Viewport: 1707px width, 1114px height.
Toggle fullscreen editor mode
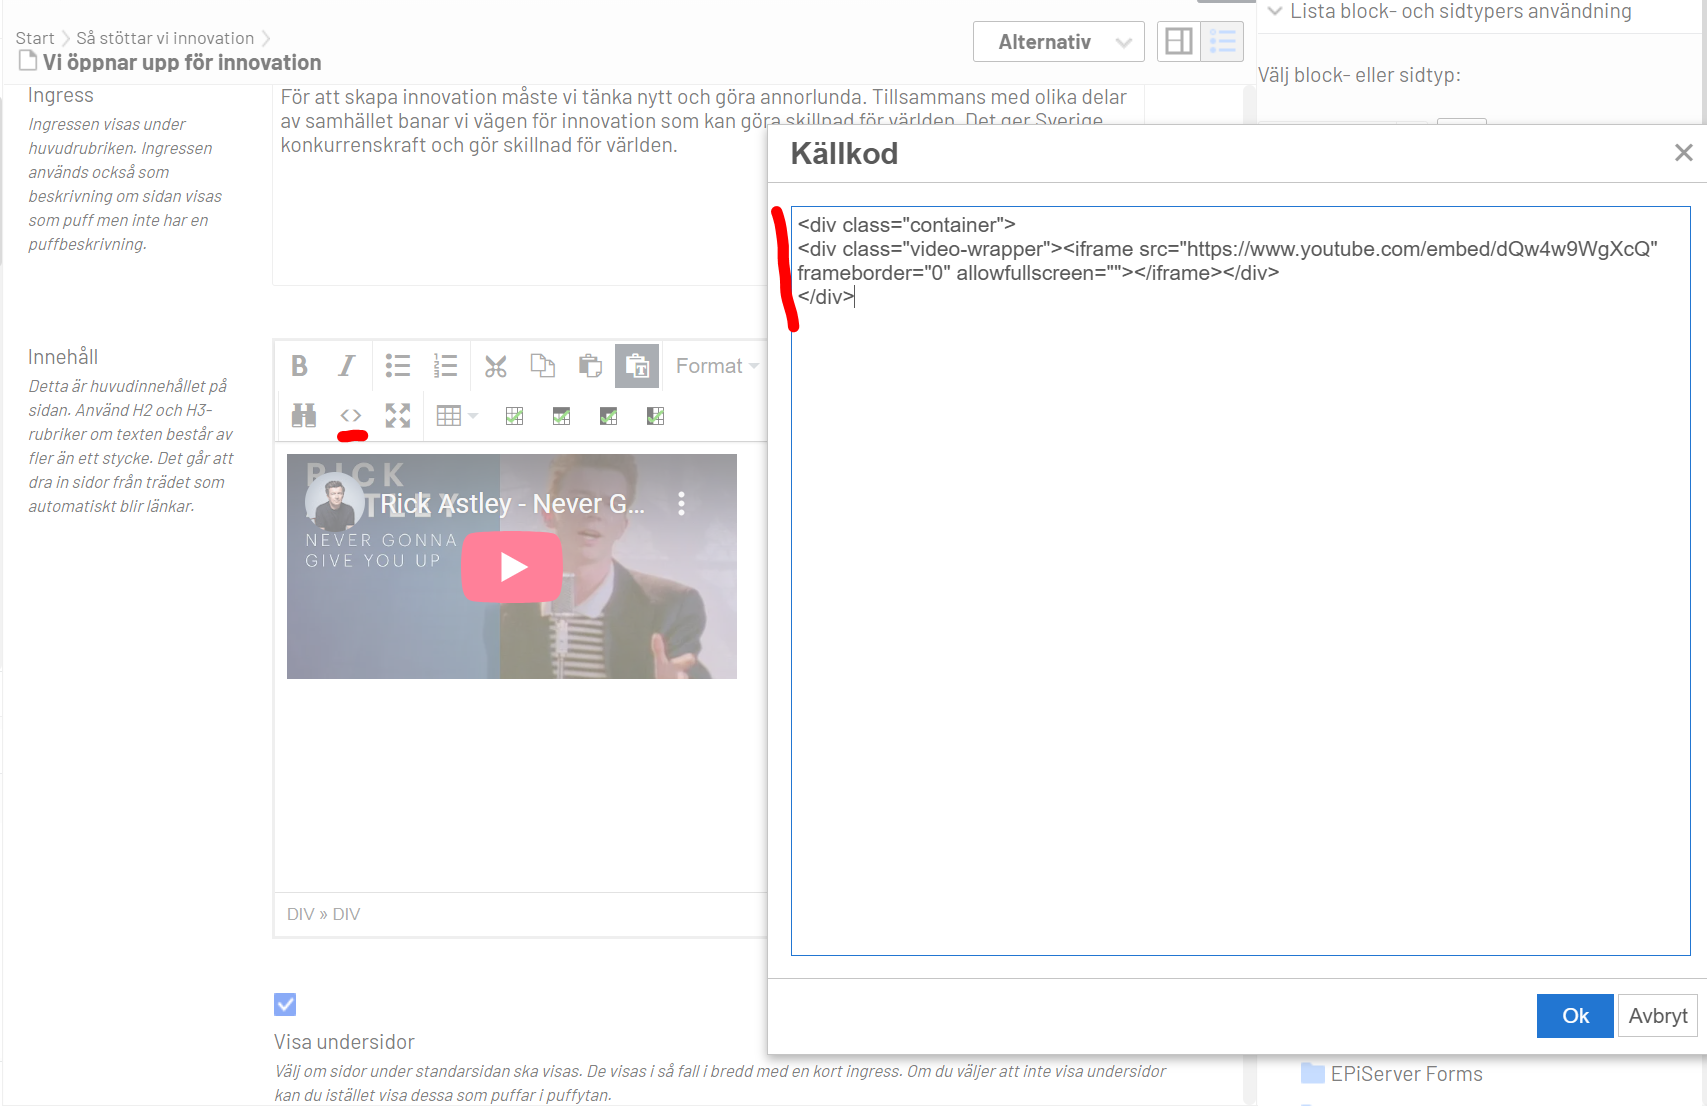pyautogui.click(x=398, y=416)
